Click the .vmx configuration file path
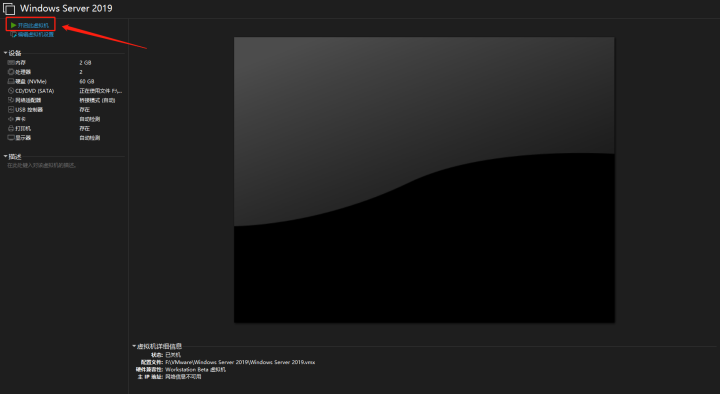 pos(240,362)
